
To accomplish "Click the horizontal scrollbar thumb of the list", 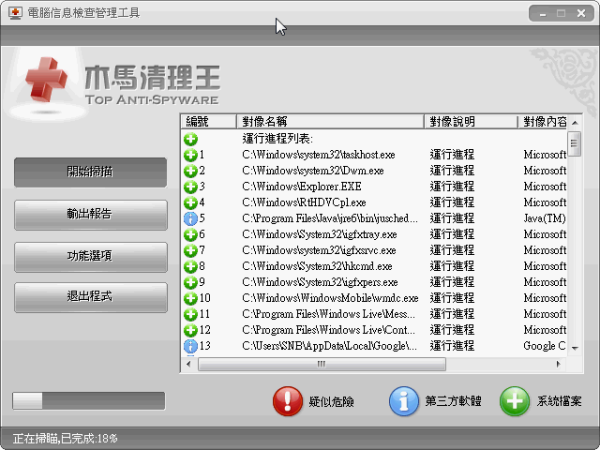I will [322, 364].
